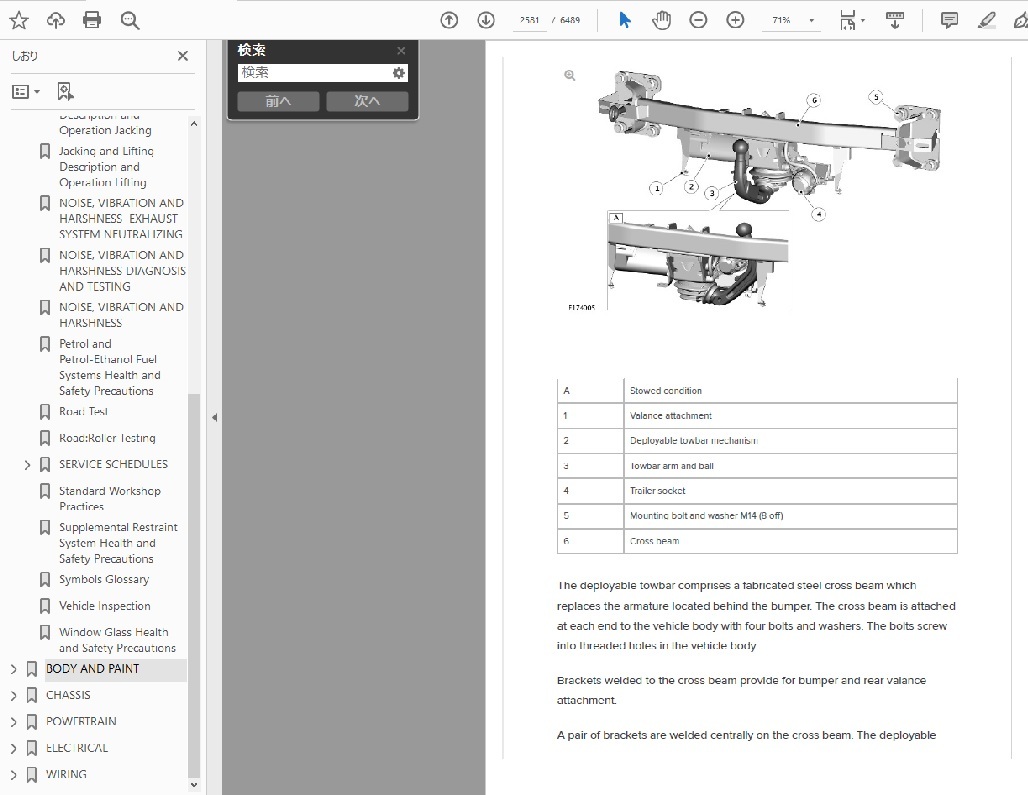Zoom in with the plus icon
This screenshot has height=795, width=1028.
point(736,20)
